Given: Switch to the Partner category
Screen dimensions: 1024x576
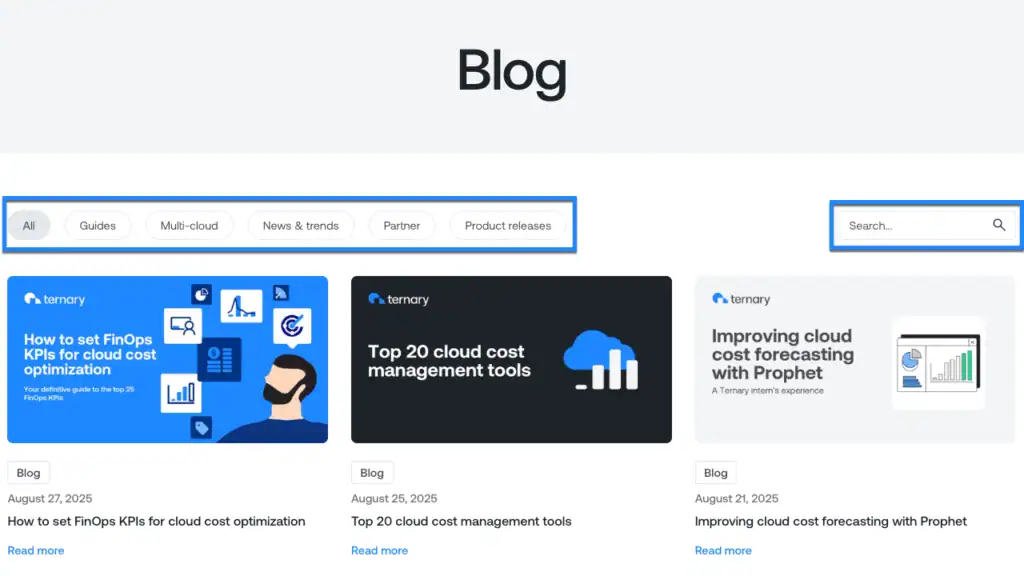Looking at the screenshot, I should point(401,225).
